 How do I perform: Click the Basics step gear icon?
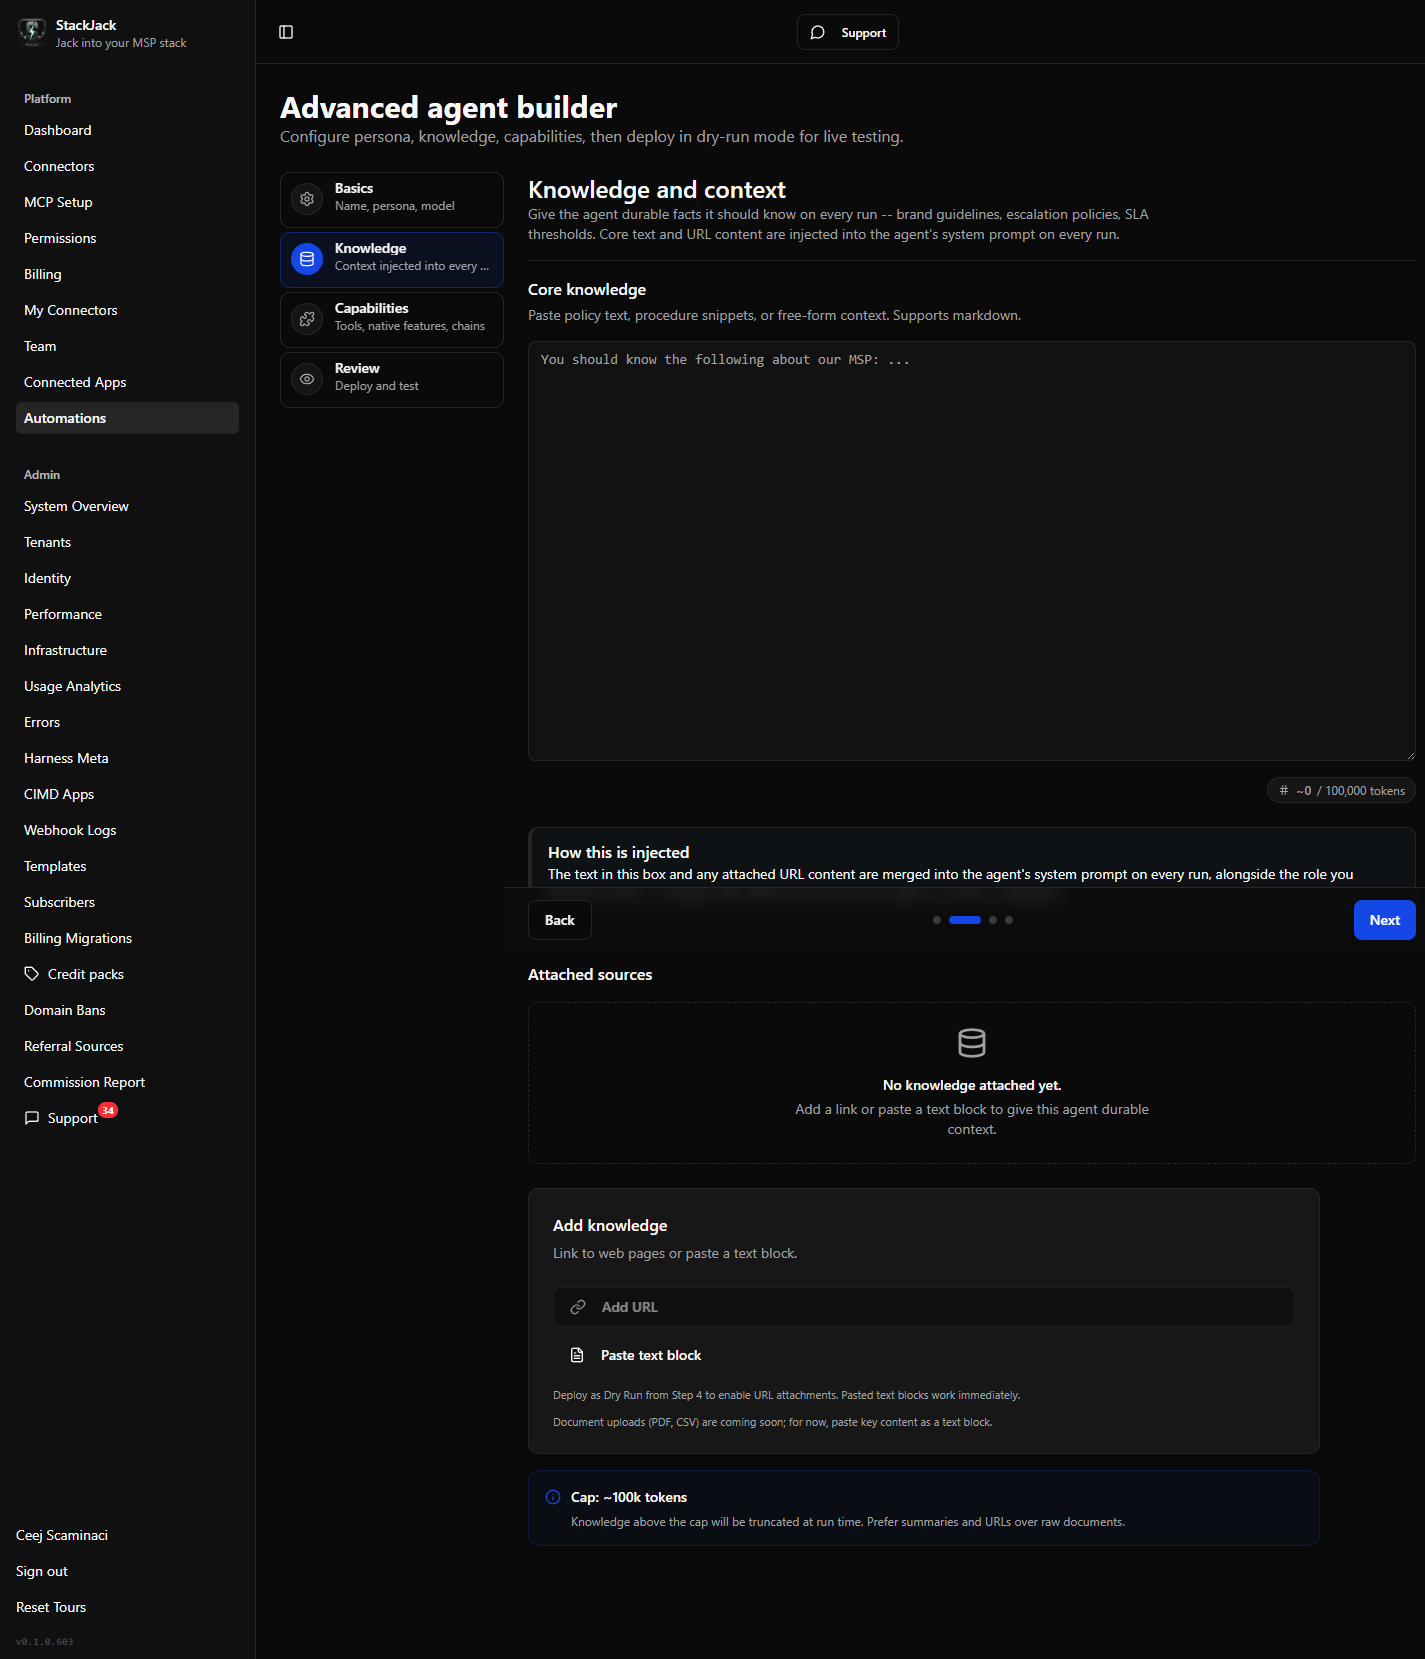click(307, 199)
